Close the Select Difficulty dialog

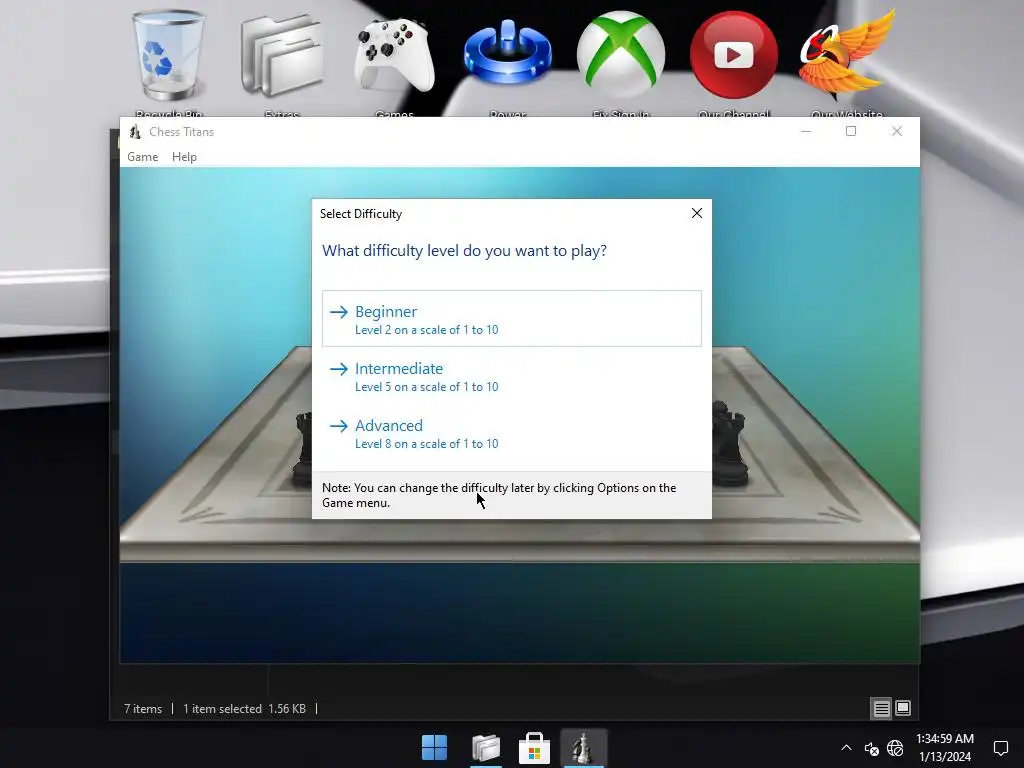[x=697, y=214]
